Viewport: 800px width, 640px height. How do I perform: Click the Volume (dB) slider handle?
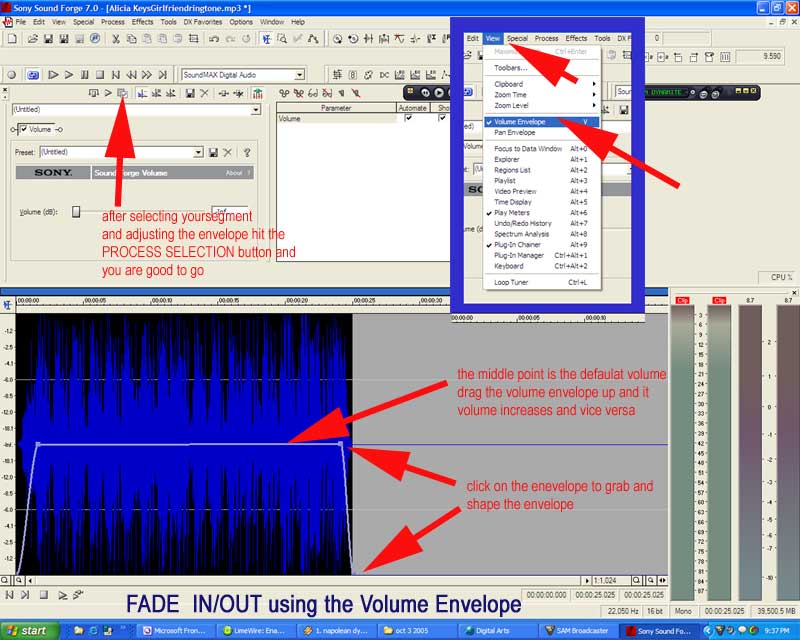pyautogui.click(x=76, y=211)
